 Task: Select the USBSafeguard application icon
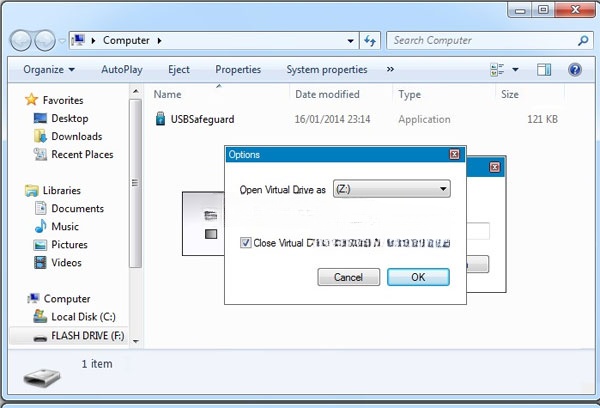(x=160, y=119)
